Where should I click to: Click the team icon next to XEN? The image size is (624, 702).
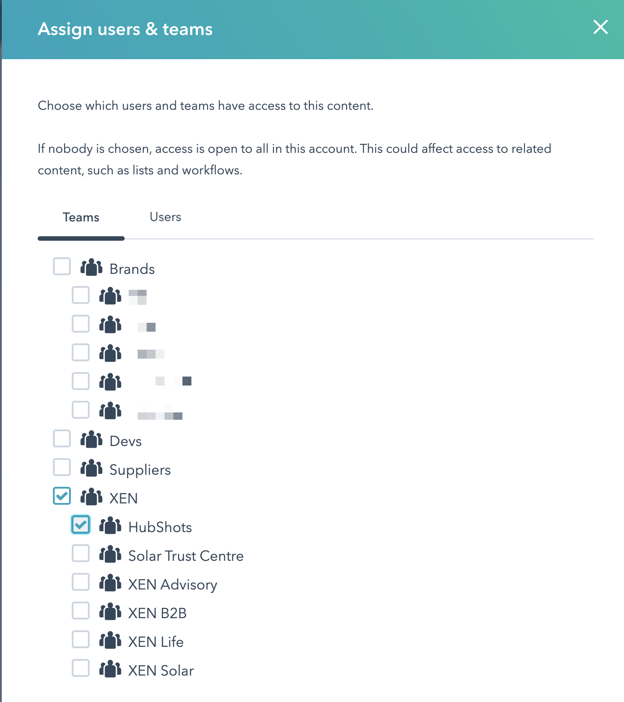(x=91, y=497)
